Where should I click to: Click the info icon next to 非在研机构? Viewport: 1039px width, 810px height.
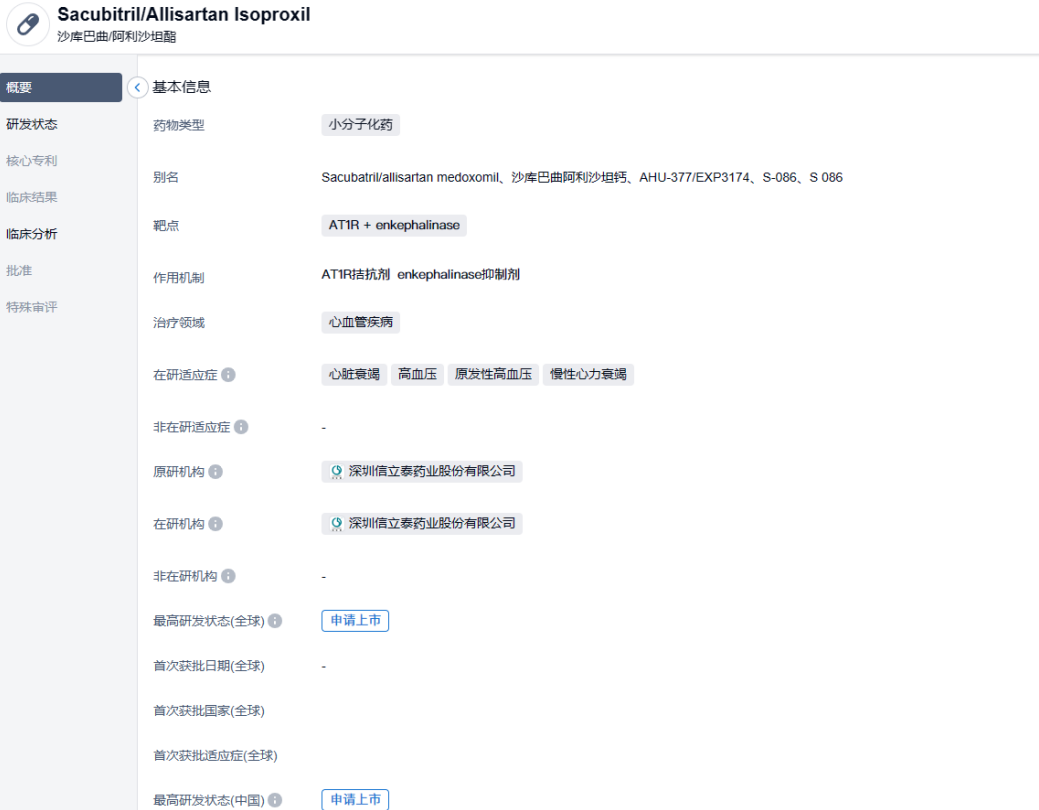click(x=228, y=576)
